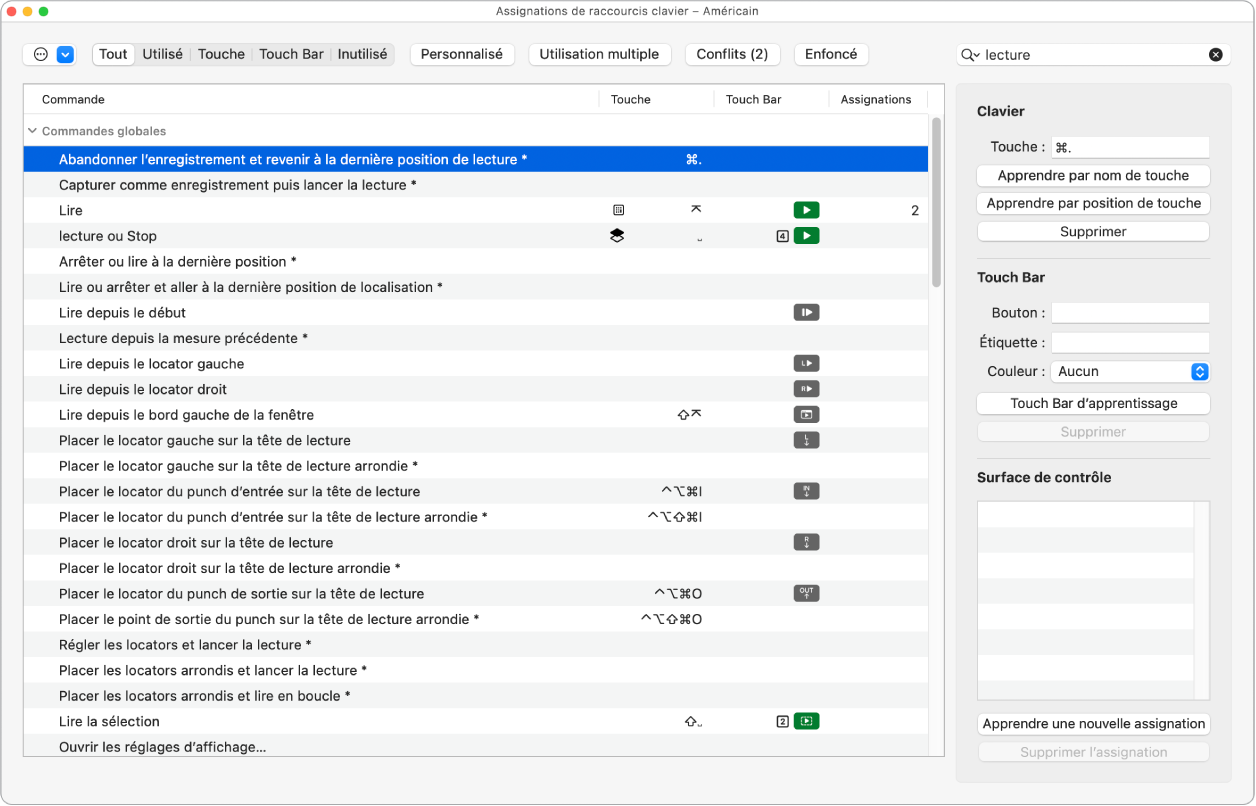Click the piano roll icon beside Lire
1256x806 pixels.
(618, 210)
